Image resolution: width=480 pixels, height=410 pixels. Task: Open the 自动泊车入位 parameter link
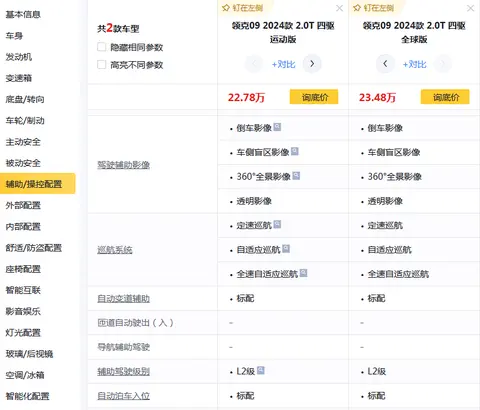click(x=123, y=396)
